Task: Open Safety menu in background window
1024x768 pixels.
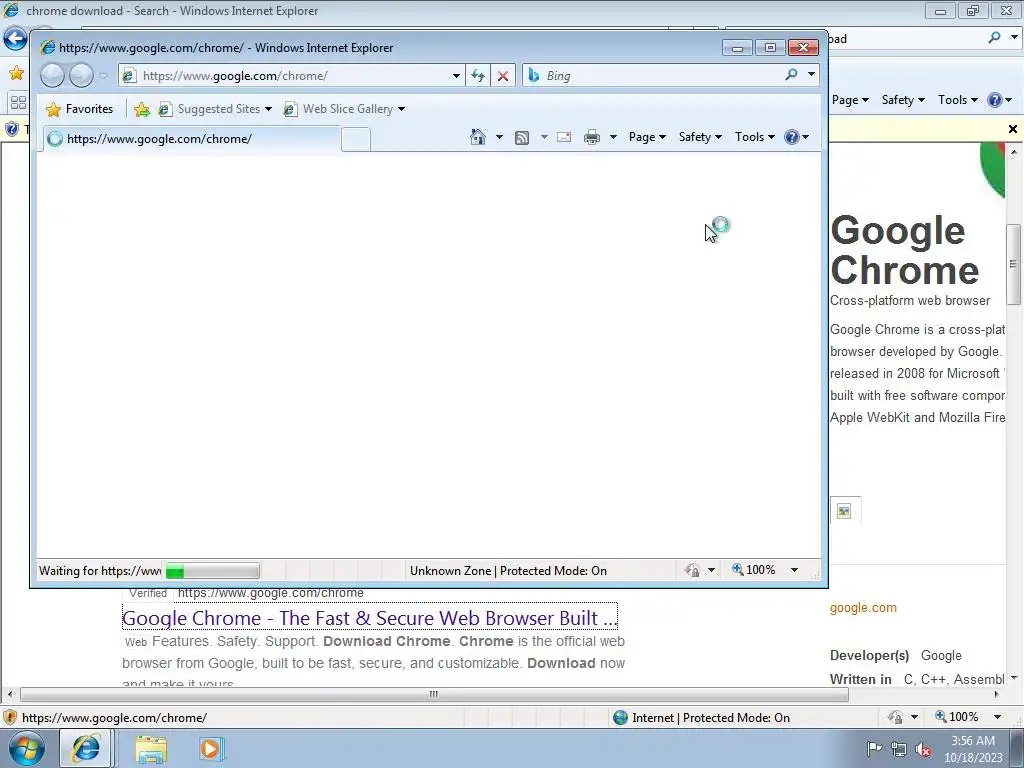Action: coord(903,100)
